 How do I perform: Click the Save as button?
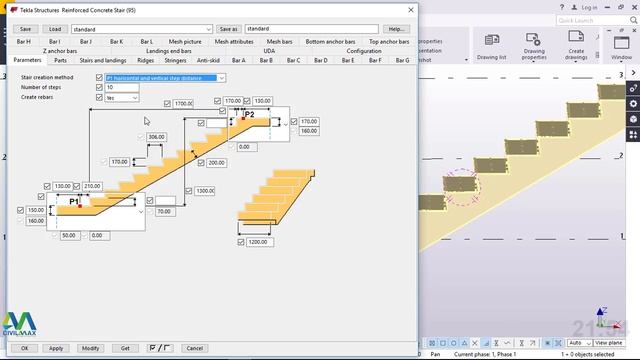(228, 29)
